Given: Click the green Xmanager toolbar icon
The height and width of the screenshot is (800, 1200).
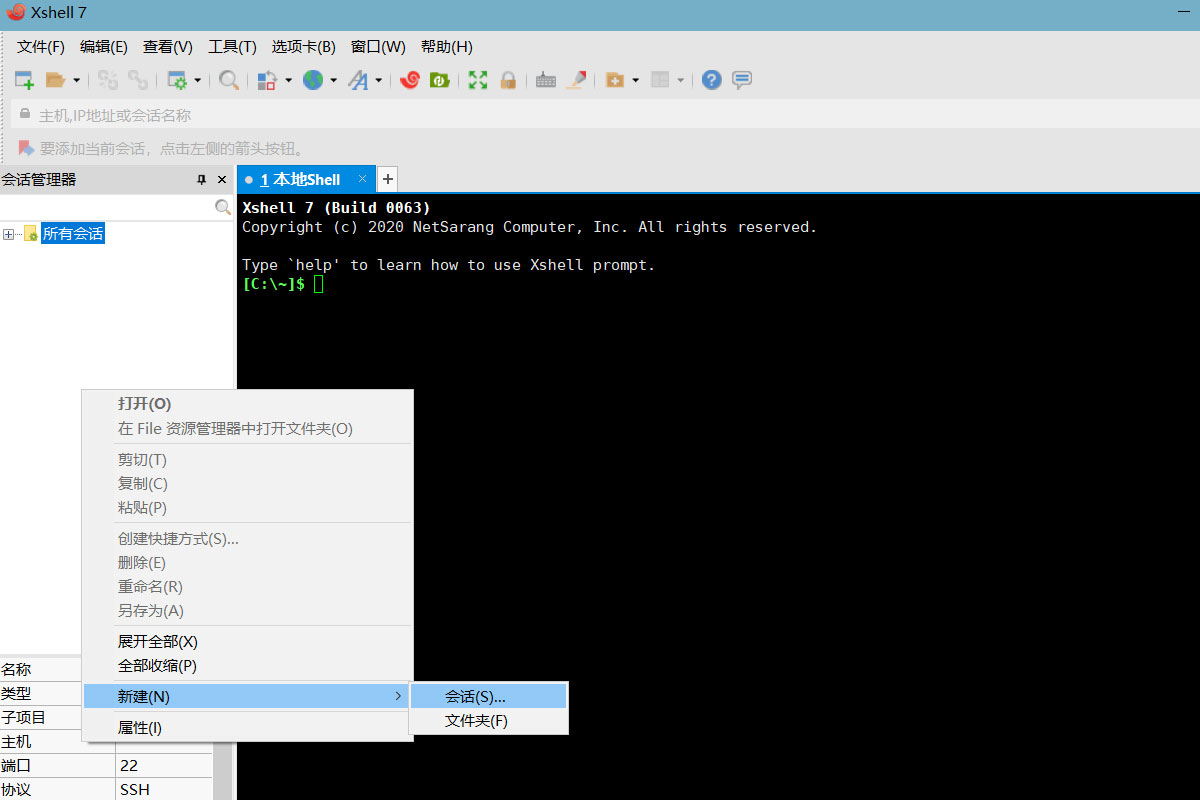Looking at the screenshot, I should tap(439, 80).
